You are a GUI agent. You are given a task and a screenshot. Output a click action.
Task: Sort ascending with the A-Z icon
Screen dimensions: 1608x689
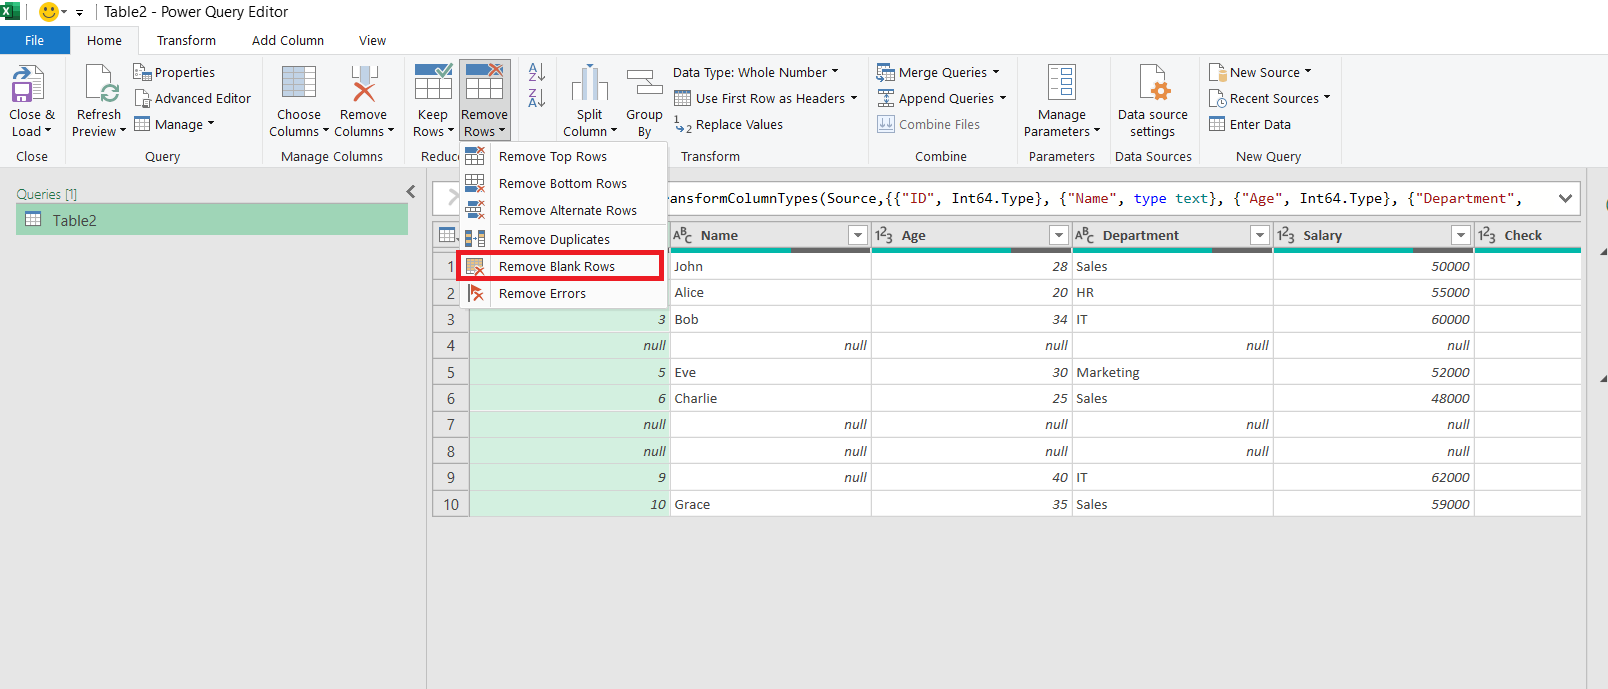coord(537,72)
